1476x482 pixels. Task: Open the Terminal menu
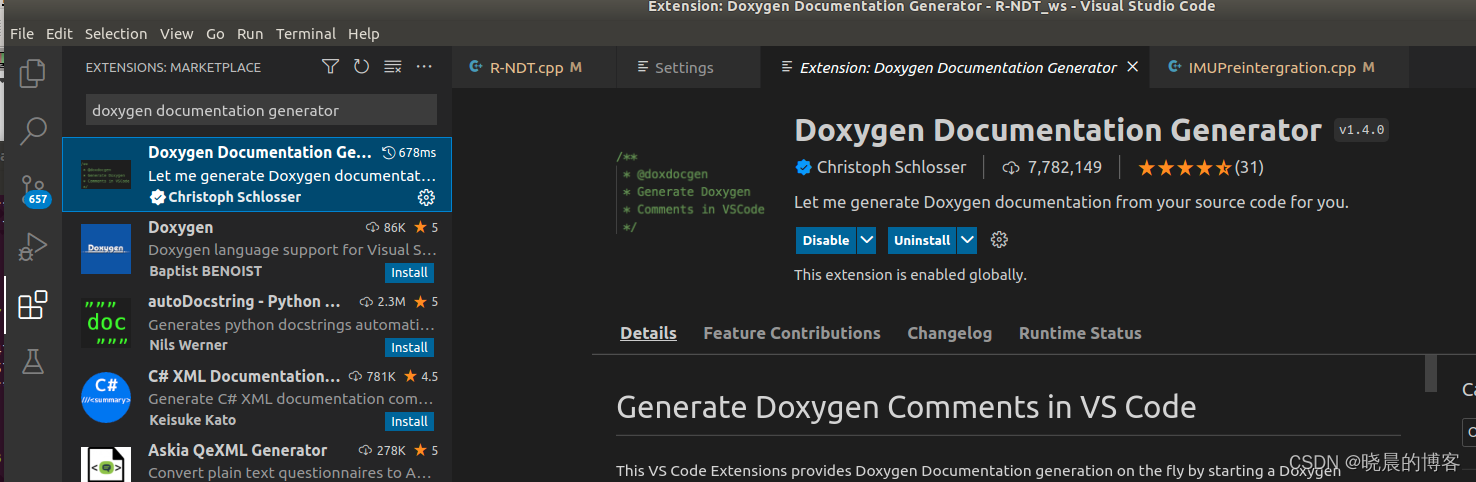click(306, 33)
